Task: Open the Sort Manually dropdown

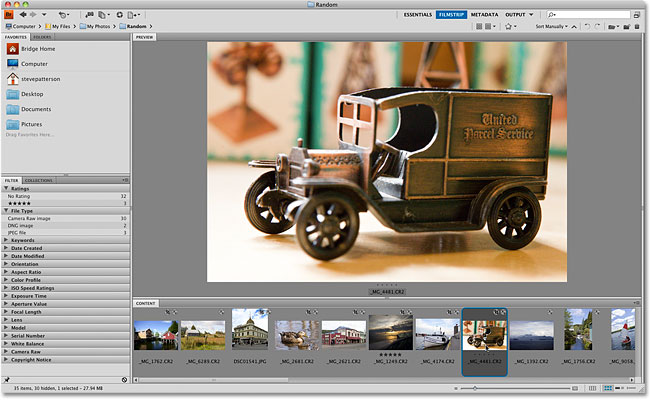Action: 551,27
